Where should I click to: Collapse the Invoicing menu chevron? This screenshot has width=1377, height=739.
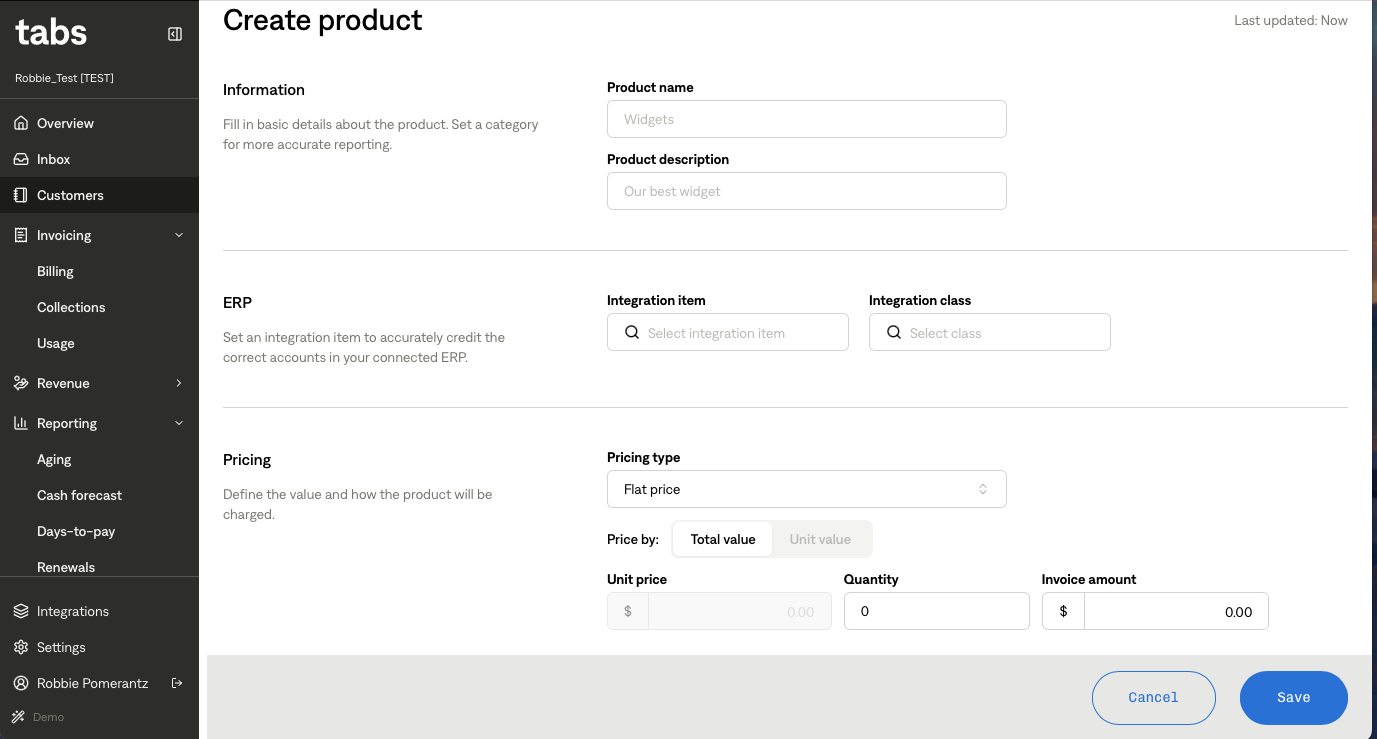[x=179, y=235]
